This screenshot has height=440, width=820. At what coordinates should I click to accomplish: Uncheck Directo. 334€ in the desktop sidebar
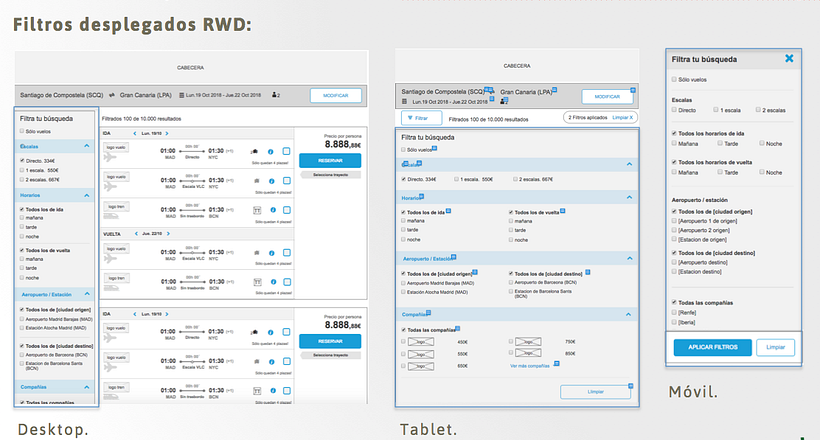click(x=22, y=161)
